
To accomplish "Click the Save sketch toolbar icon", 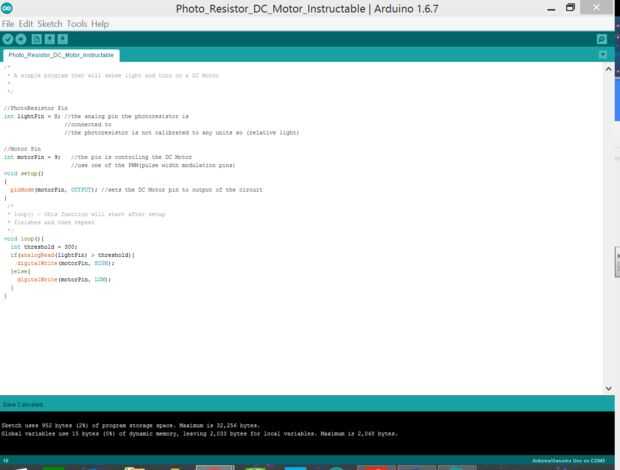I will coord(62,39).
